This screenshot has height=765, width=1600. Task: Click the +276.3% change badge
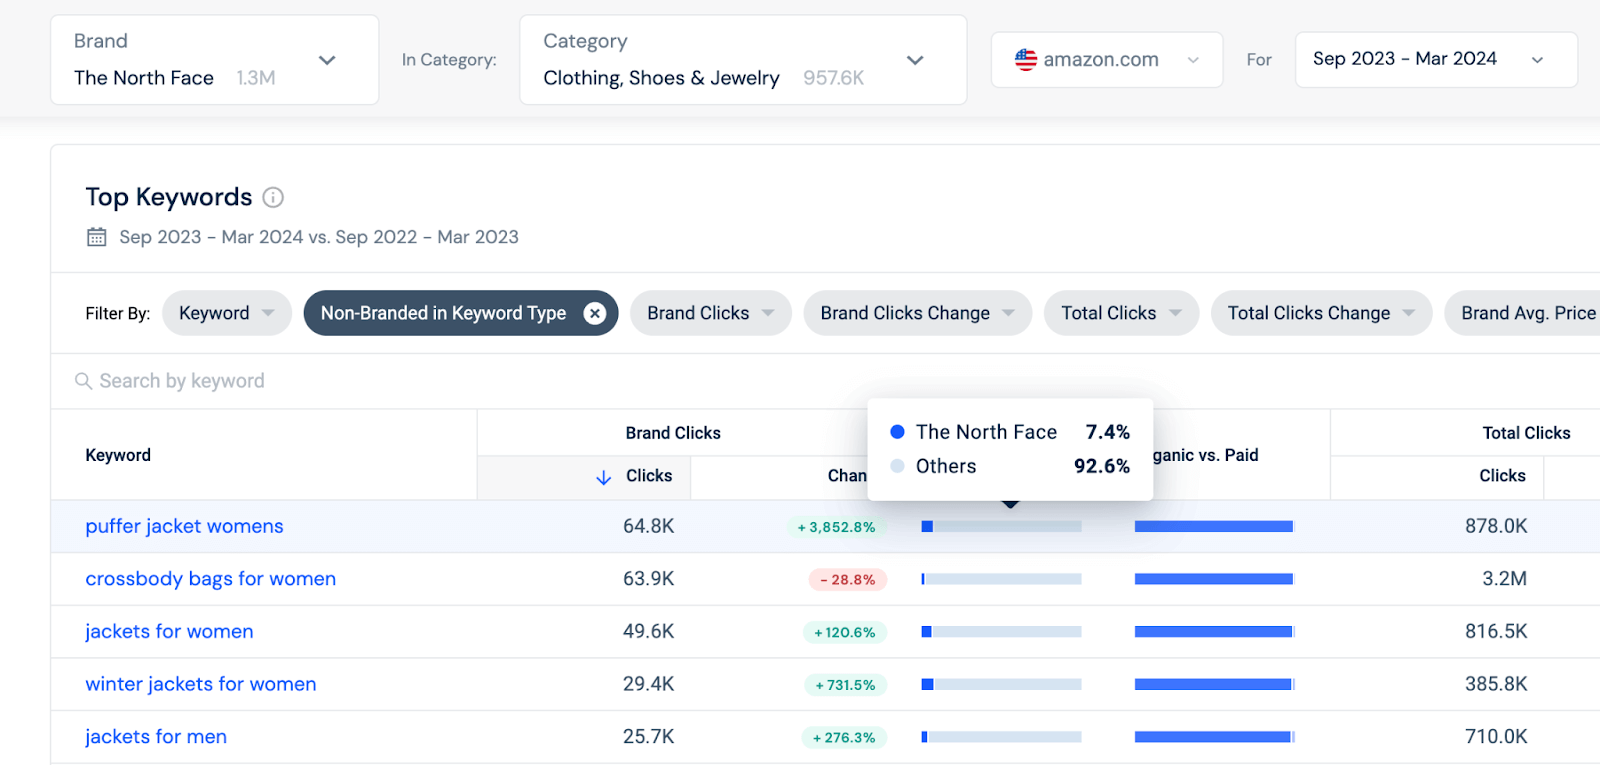(x=844, y=738)
